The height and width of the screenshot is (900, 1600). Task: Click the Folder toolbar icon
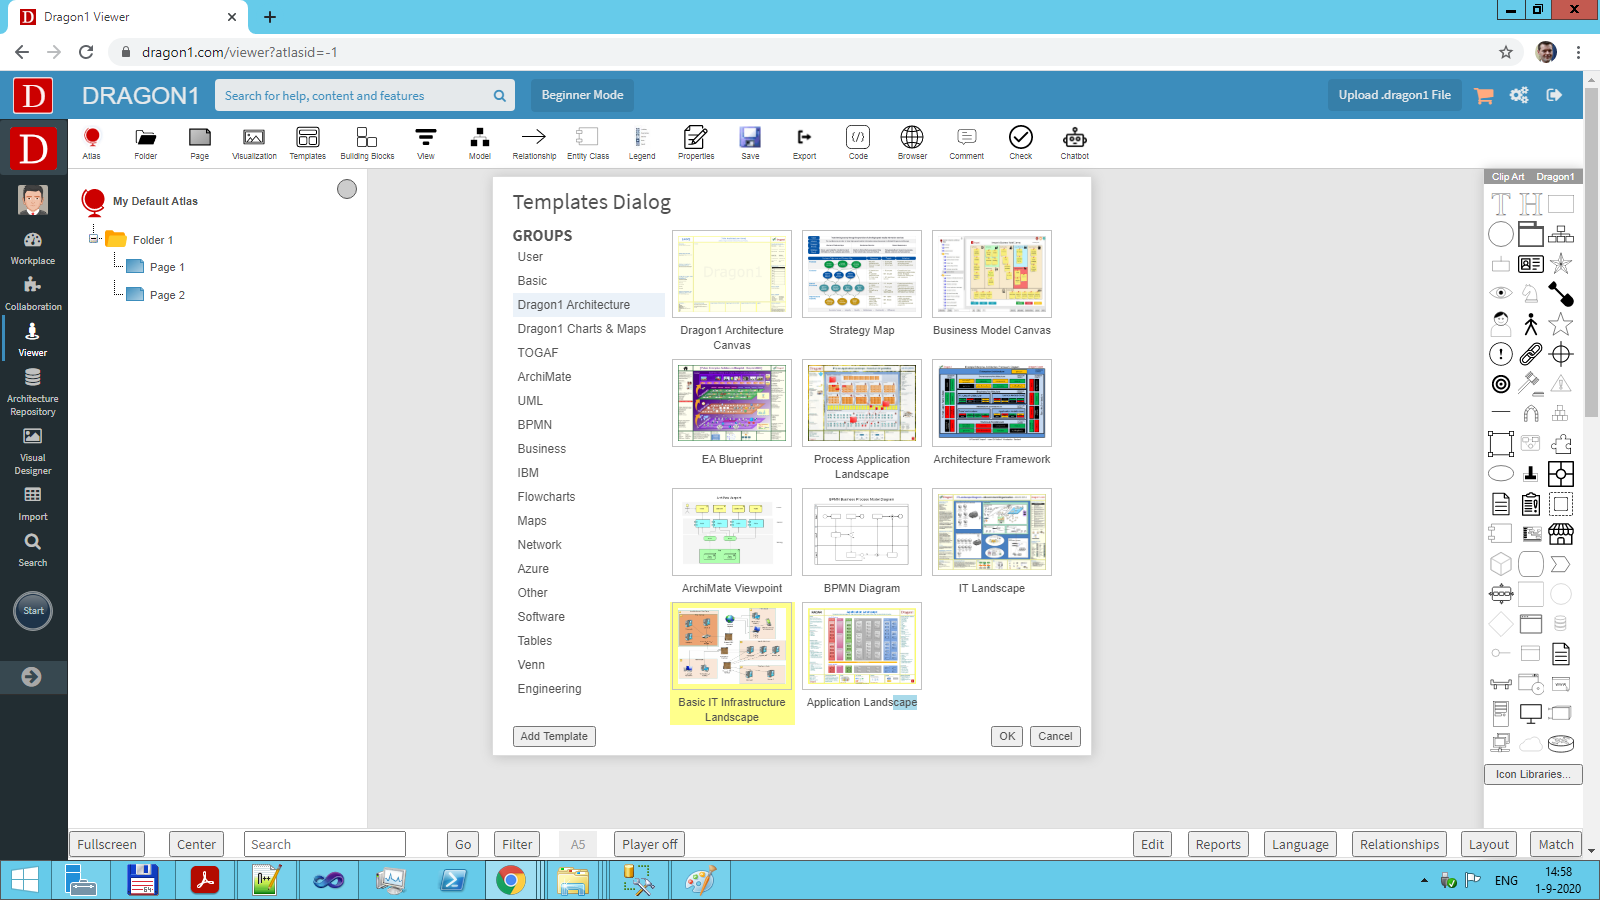146,143
